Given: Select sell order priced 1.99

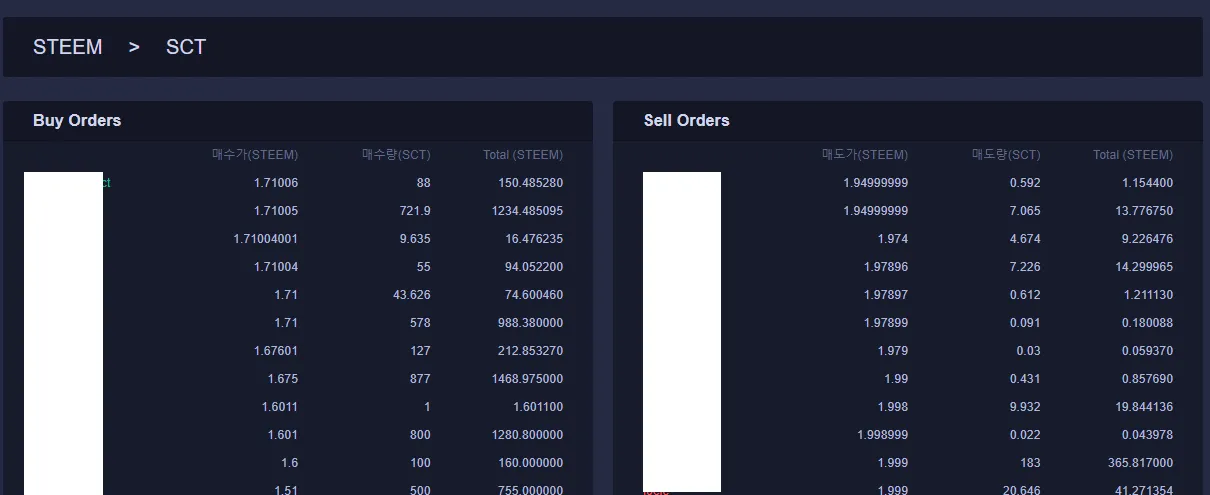Looking at the screenshot, I should (908, 379).
